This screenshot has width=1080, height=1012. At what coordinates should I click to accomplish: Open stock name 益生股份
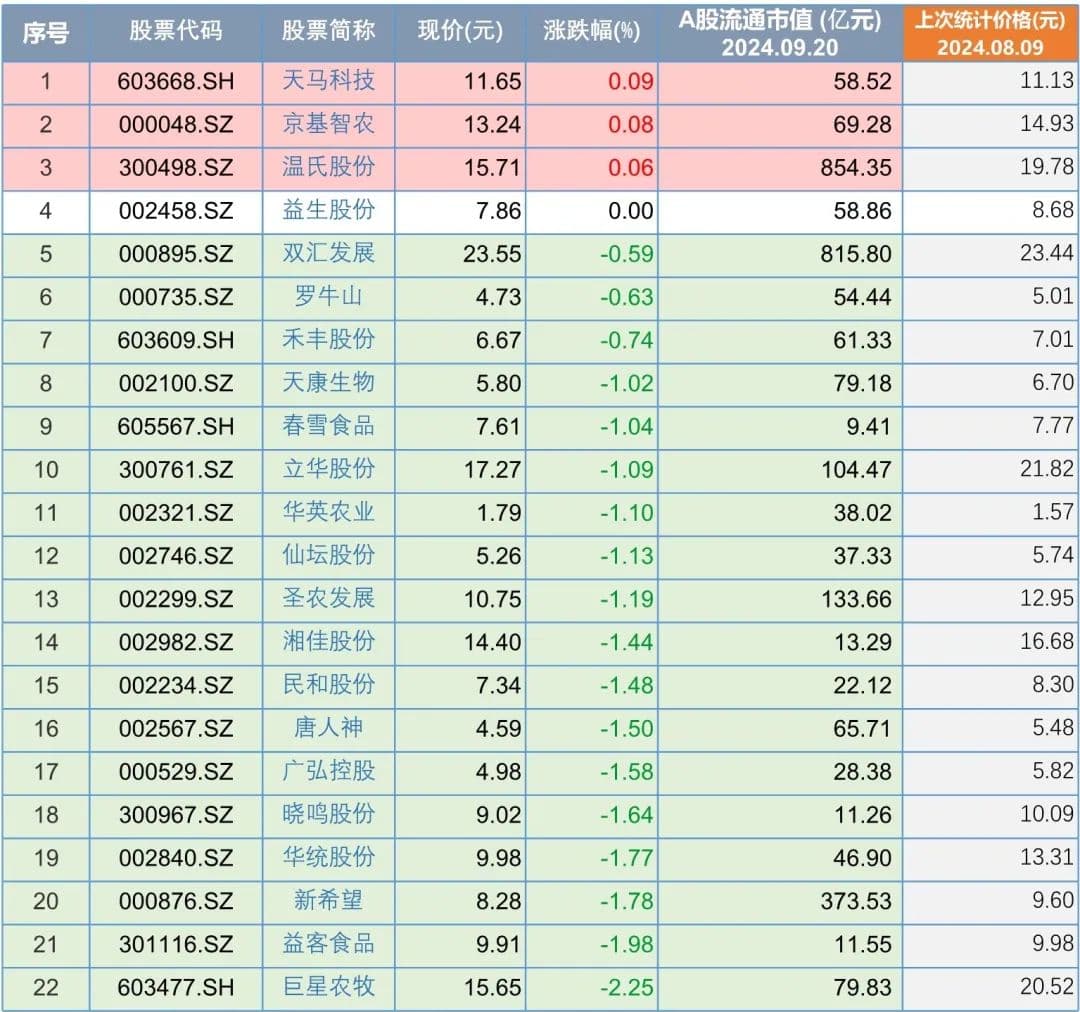[x=329, y=210]
